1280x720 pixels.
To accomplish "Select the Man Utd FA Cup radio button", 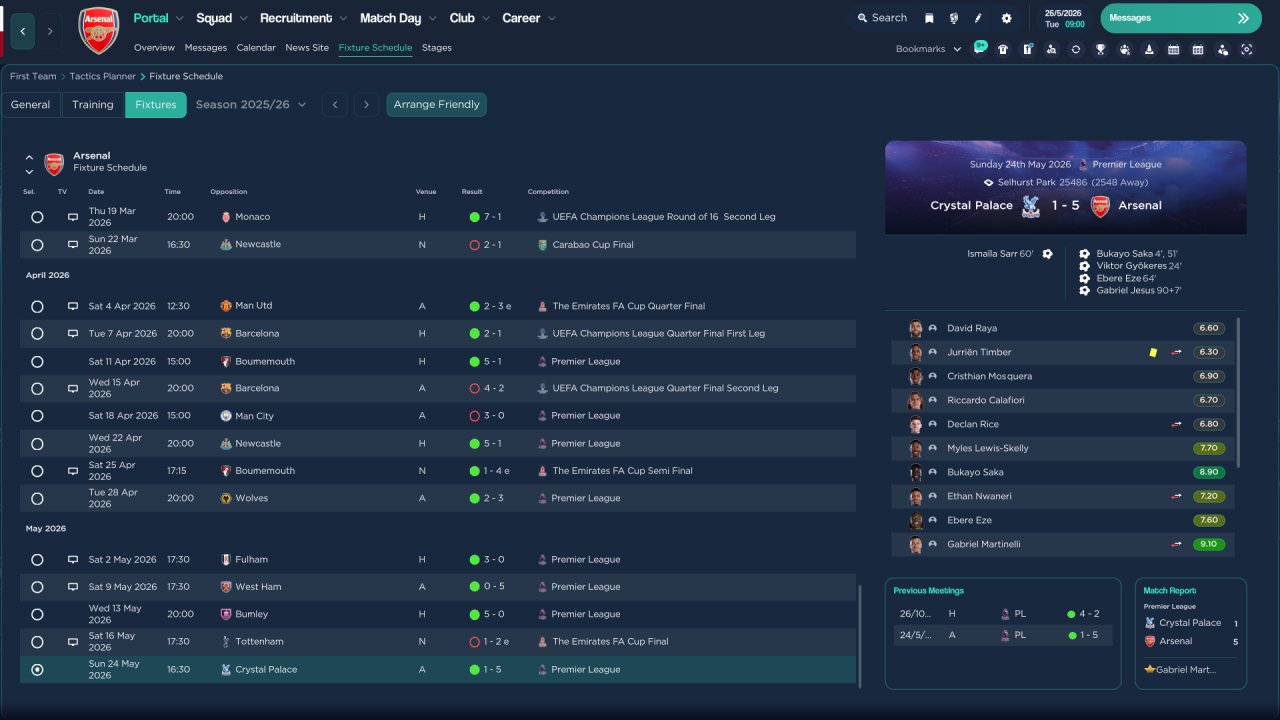I will (x=37, y=306).
